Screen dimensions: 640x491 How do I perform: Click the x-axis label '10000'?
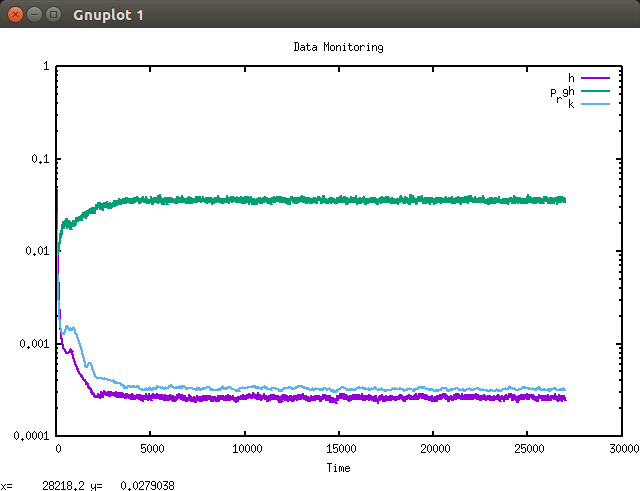247,449
